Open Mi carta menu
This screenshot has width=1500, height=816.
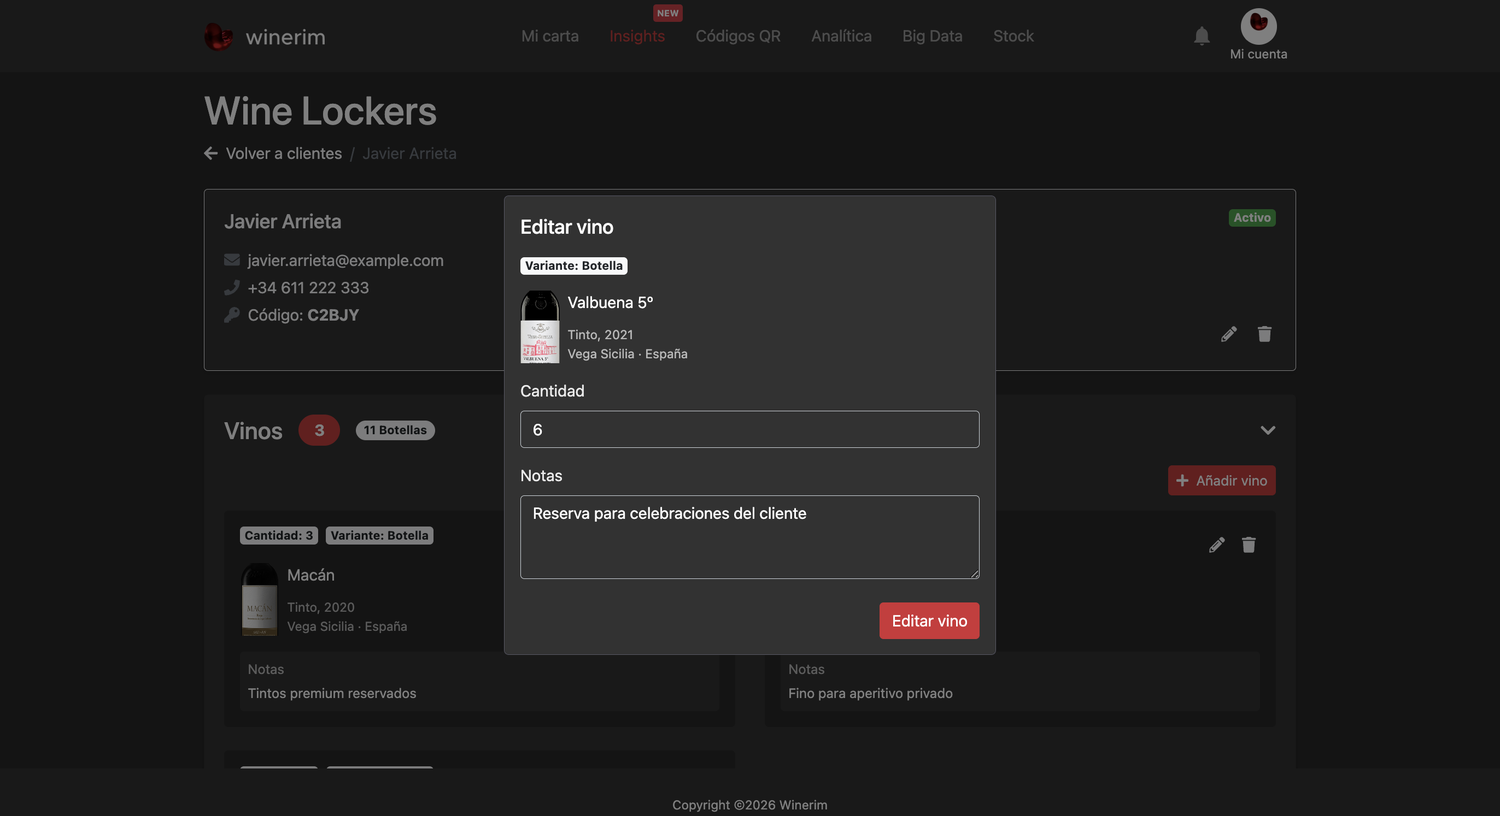point(550,36)
